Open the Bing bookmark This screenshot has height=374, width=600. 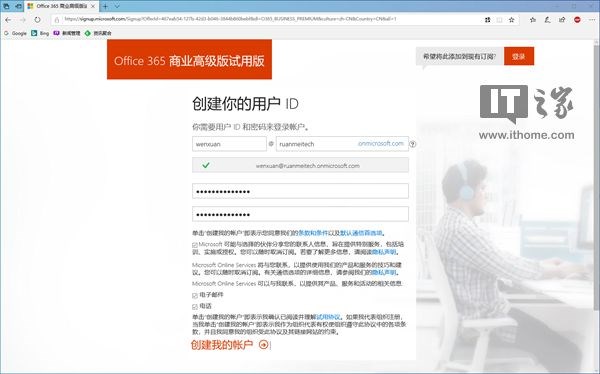[x=40, y=33]
